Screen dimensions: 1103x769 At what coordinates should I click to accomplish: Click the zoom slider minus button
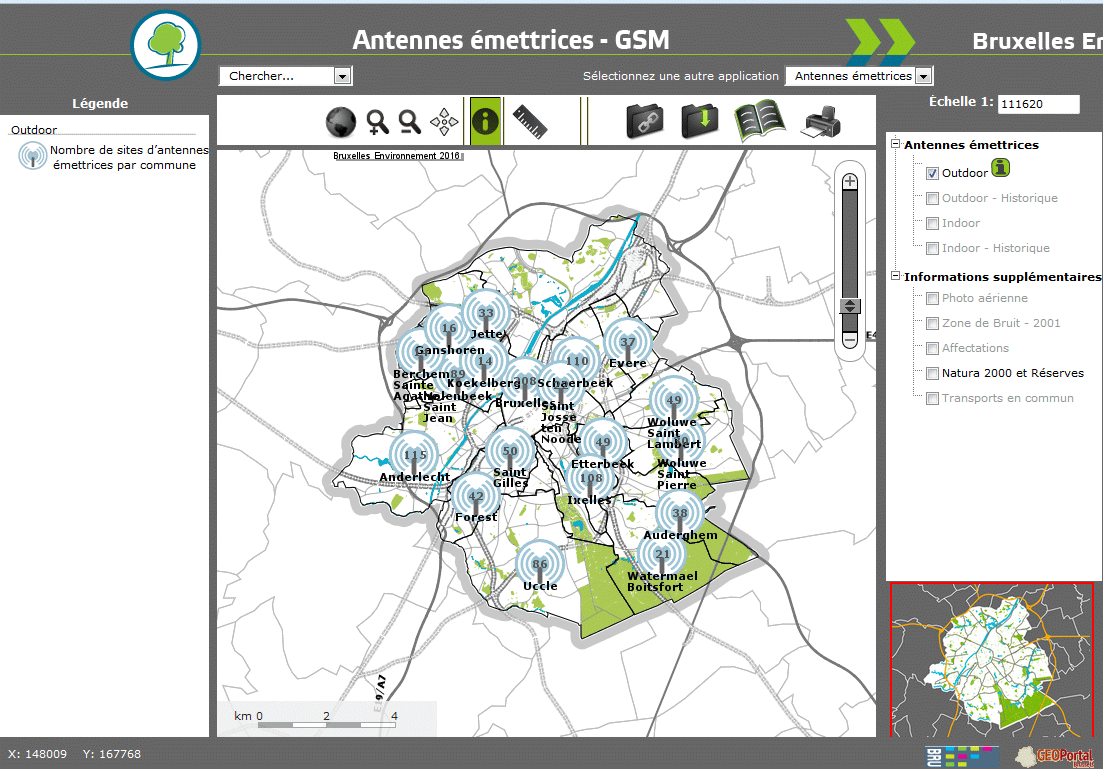pos(850,340)
